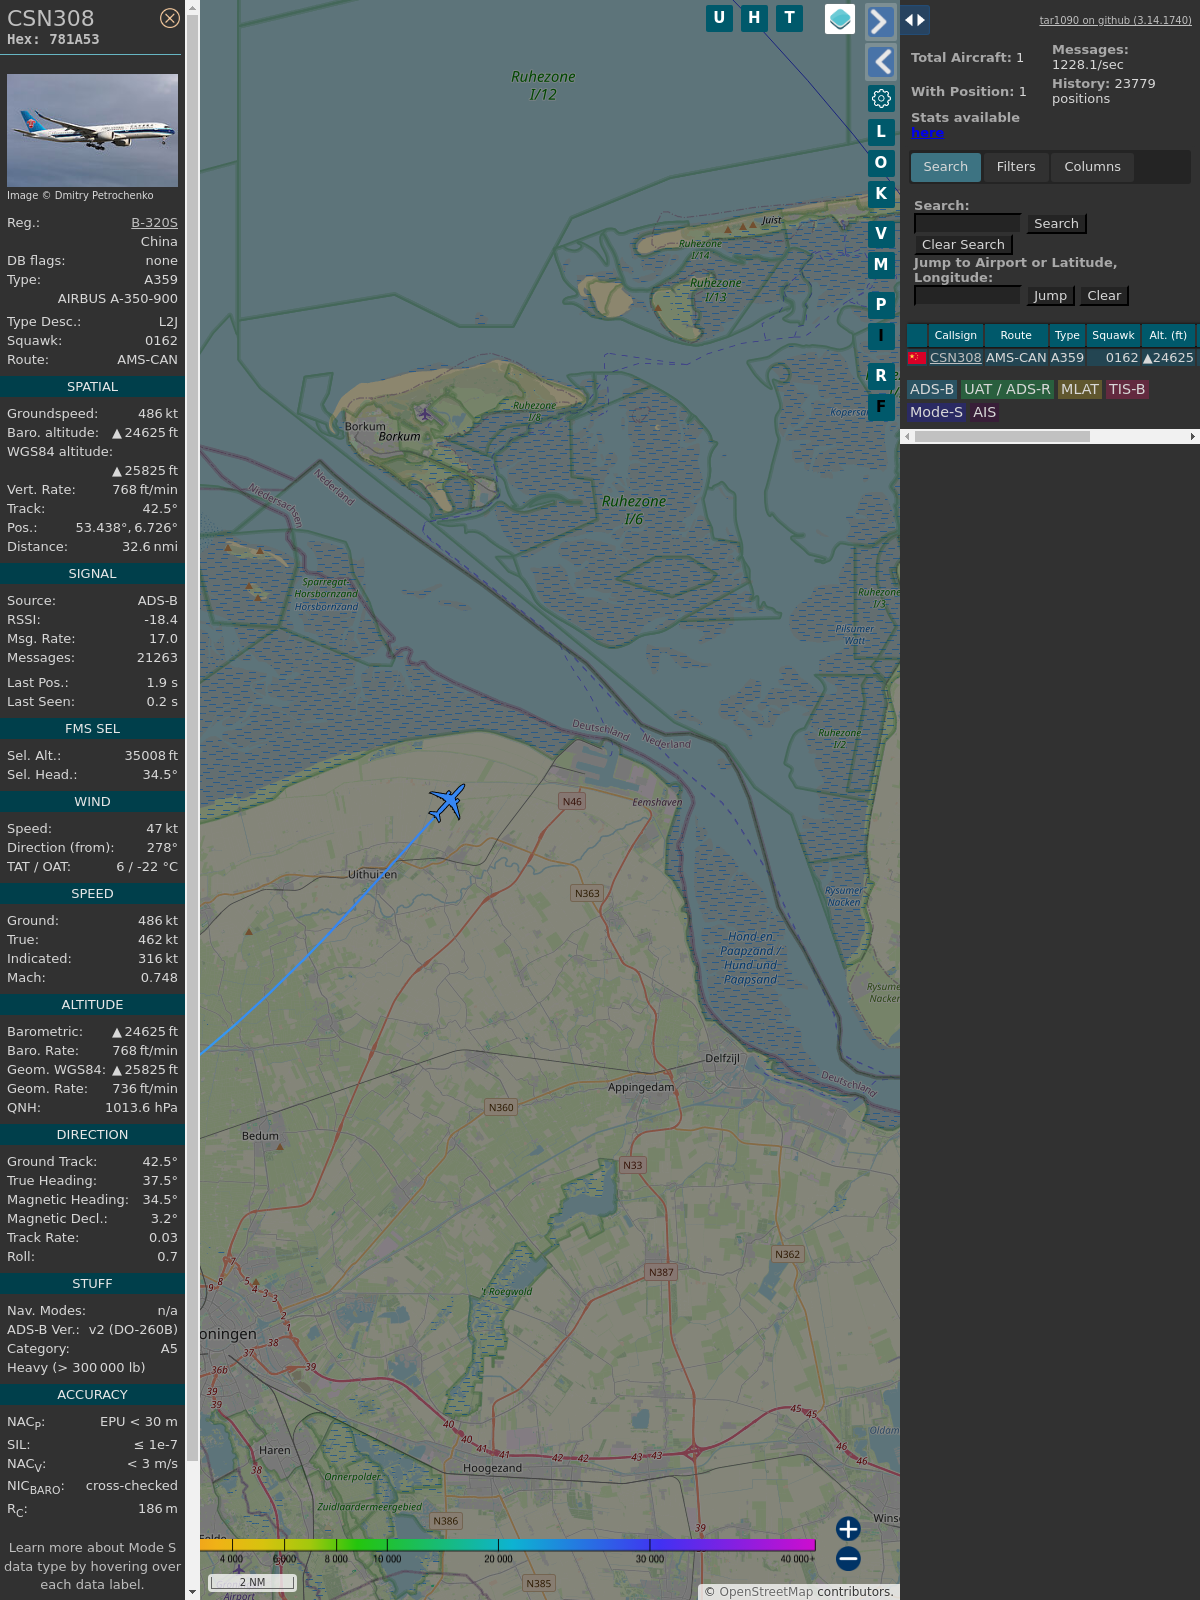
Task: Open the stats available here link
Action: [927, 133]
